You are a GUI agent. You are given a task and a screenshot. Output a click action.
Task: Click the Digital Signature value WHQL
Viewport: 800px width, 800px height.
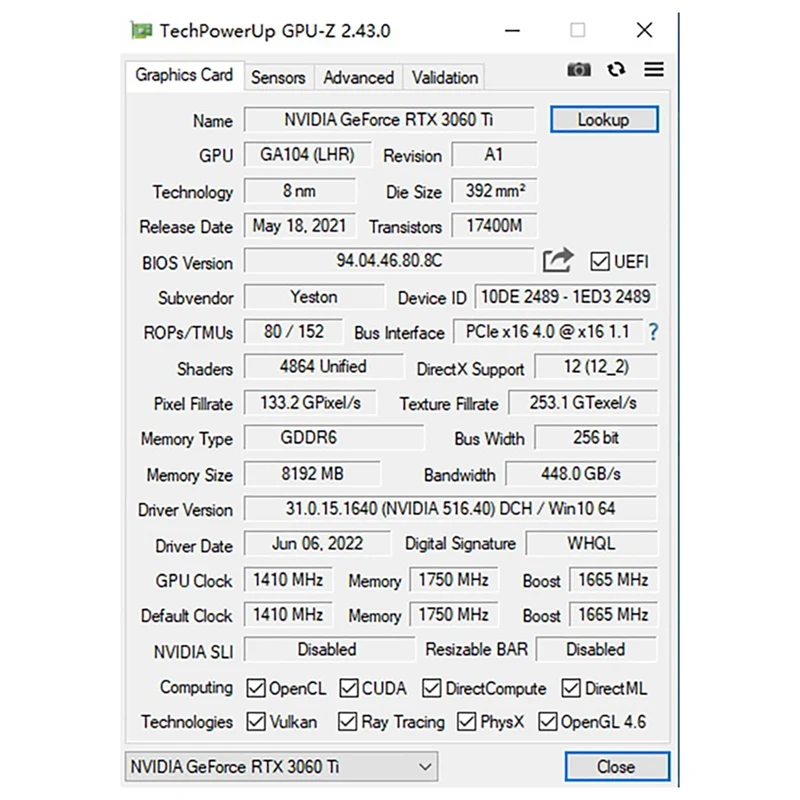coord(591,543)
